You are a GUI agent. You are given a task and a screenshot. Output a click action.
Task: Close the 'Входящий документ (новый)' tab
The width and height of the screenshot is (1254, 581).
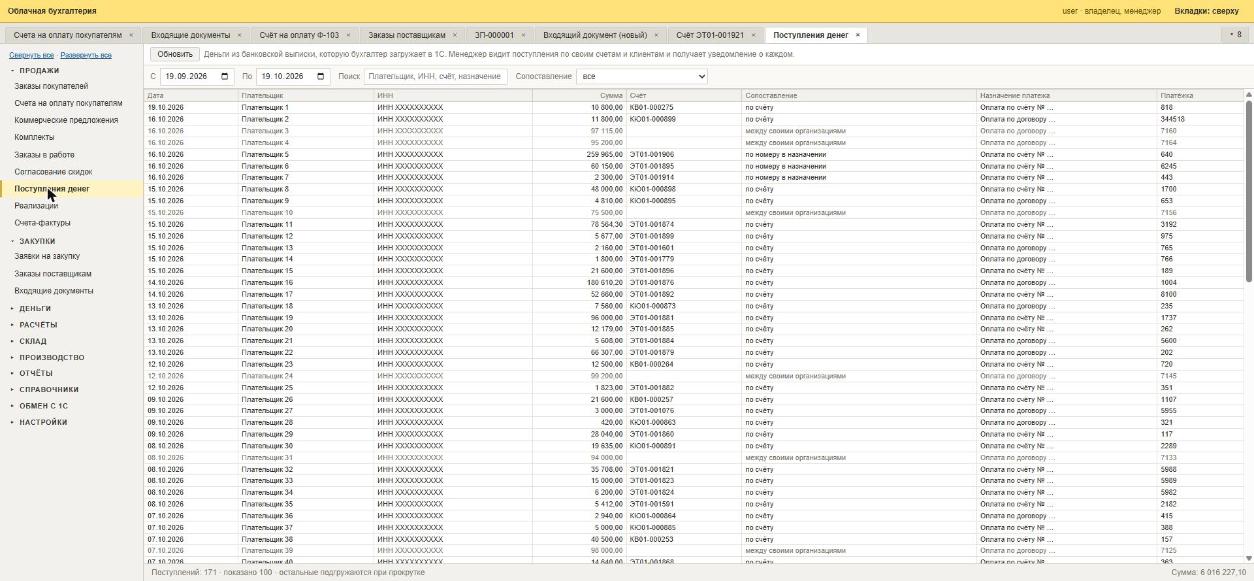[x=656, y=35]
